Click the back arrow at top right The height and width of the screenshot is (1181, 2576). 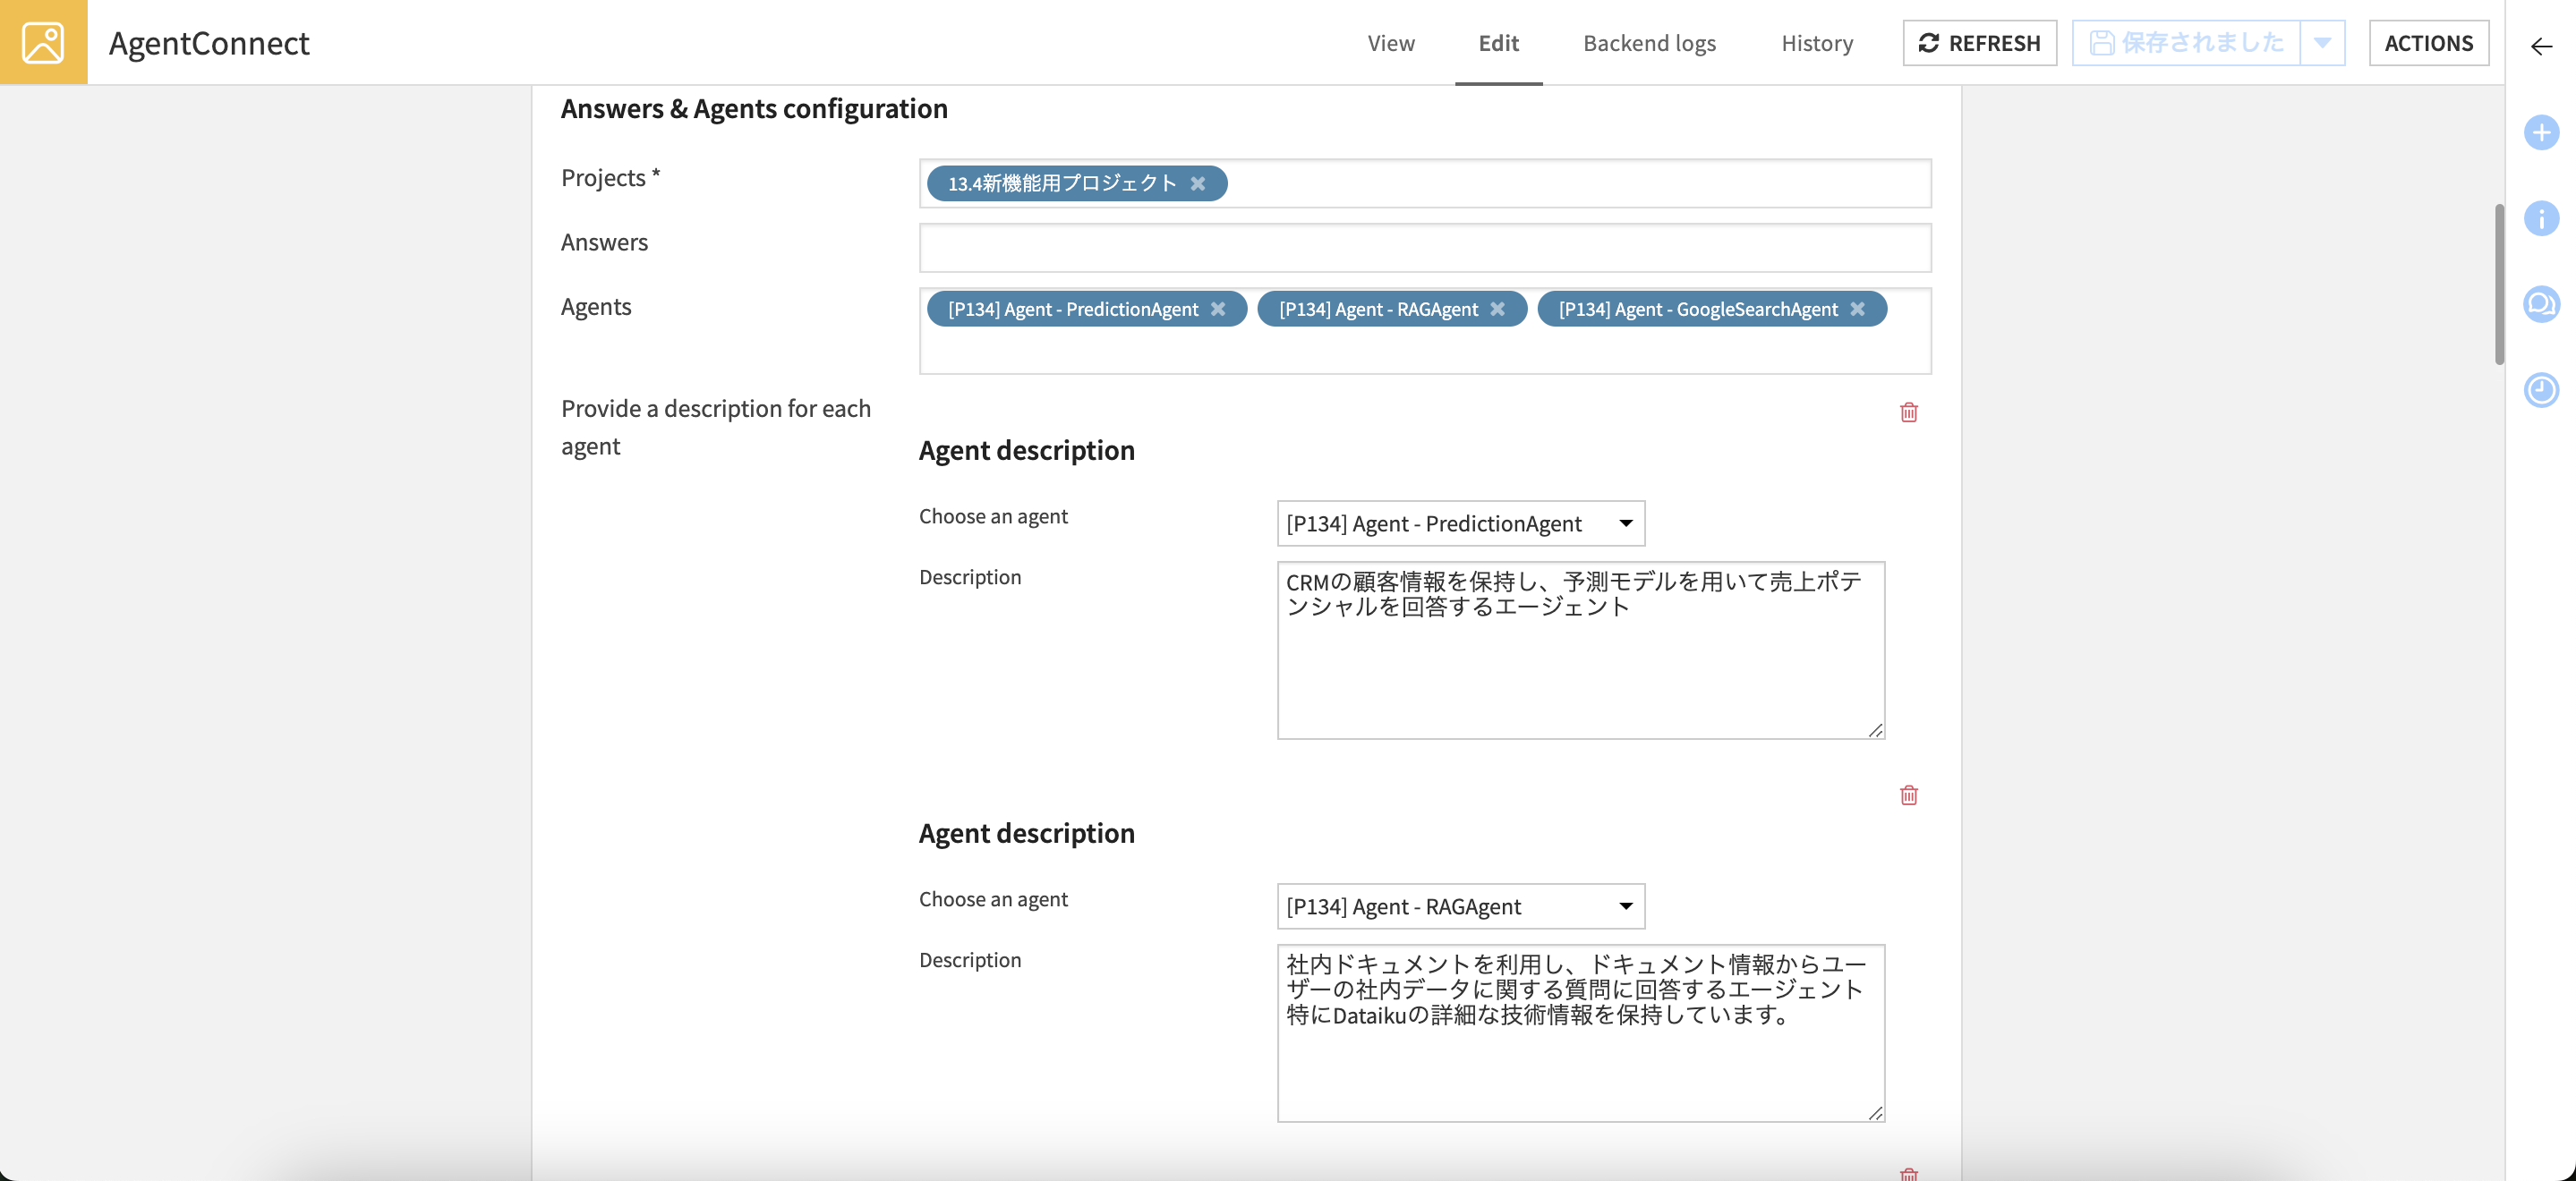[2540, 46]
